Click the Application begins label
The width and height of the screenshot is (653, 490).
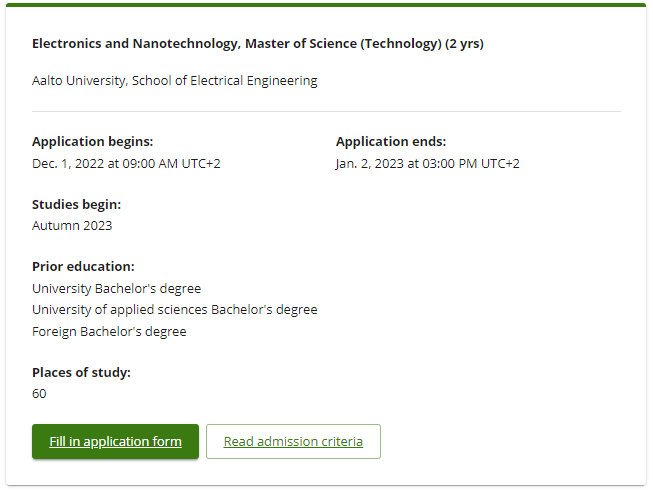[92, 142]
